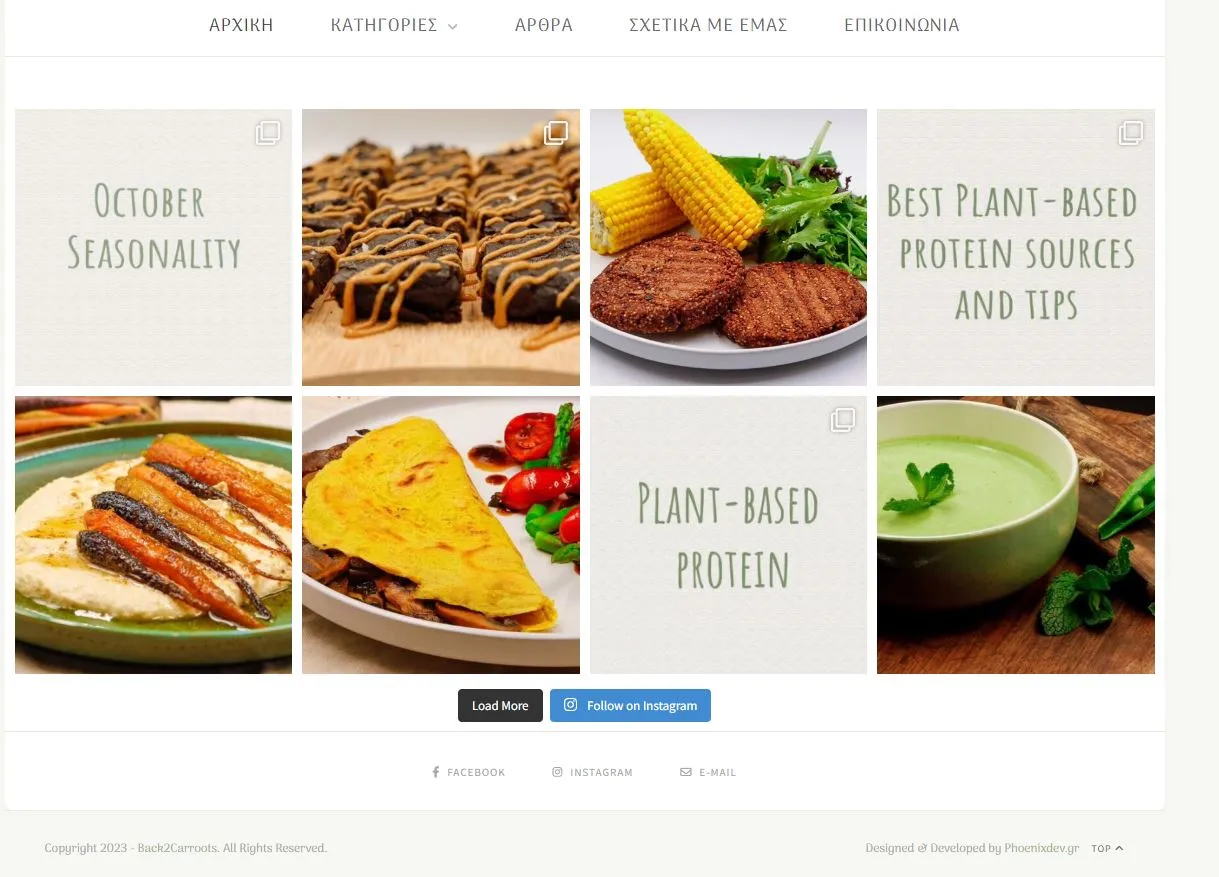The image size is (1219, 877).
Task: Select ΕΠΙΚΟΙΝΩΝΙΑ in navigation
Action: tap(902, 25)
